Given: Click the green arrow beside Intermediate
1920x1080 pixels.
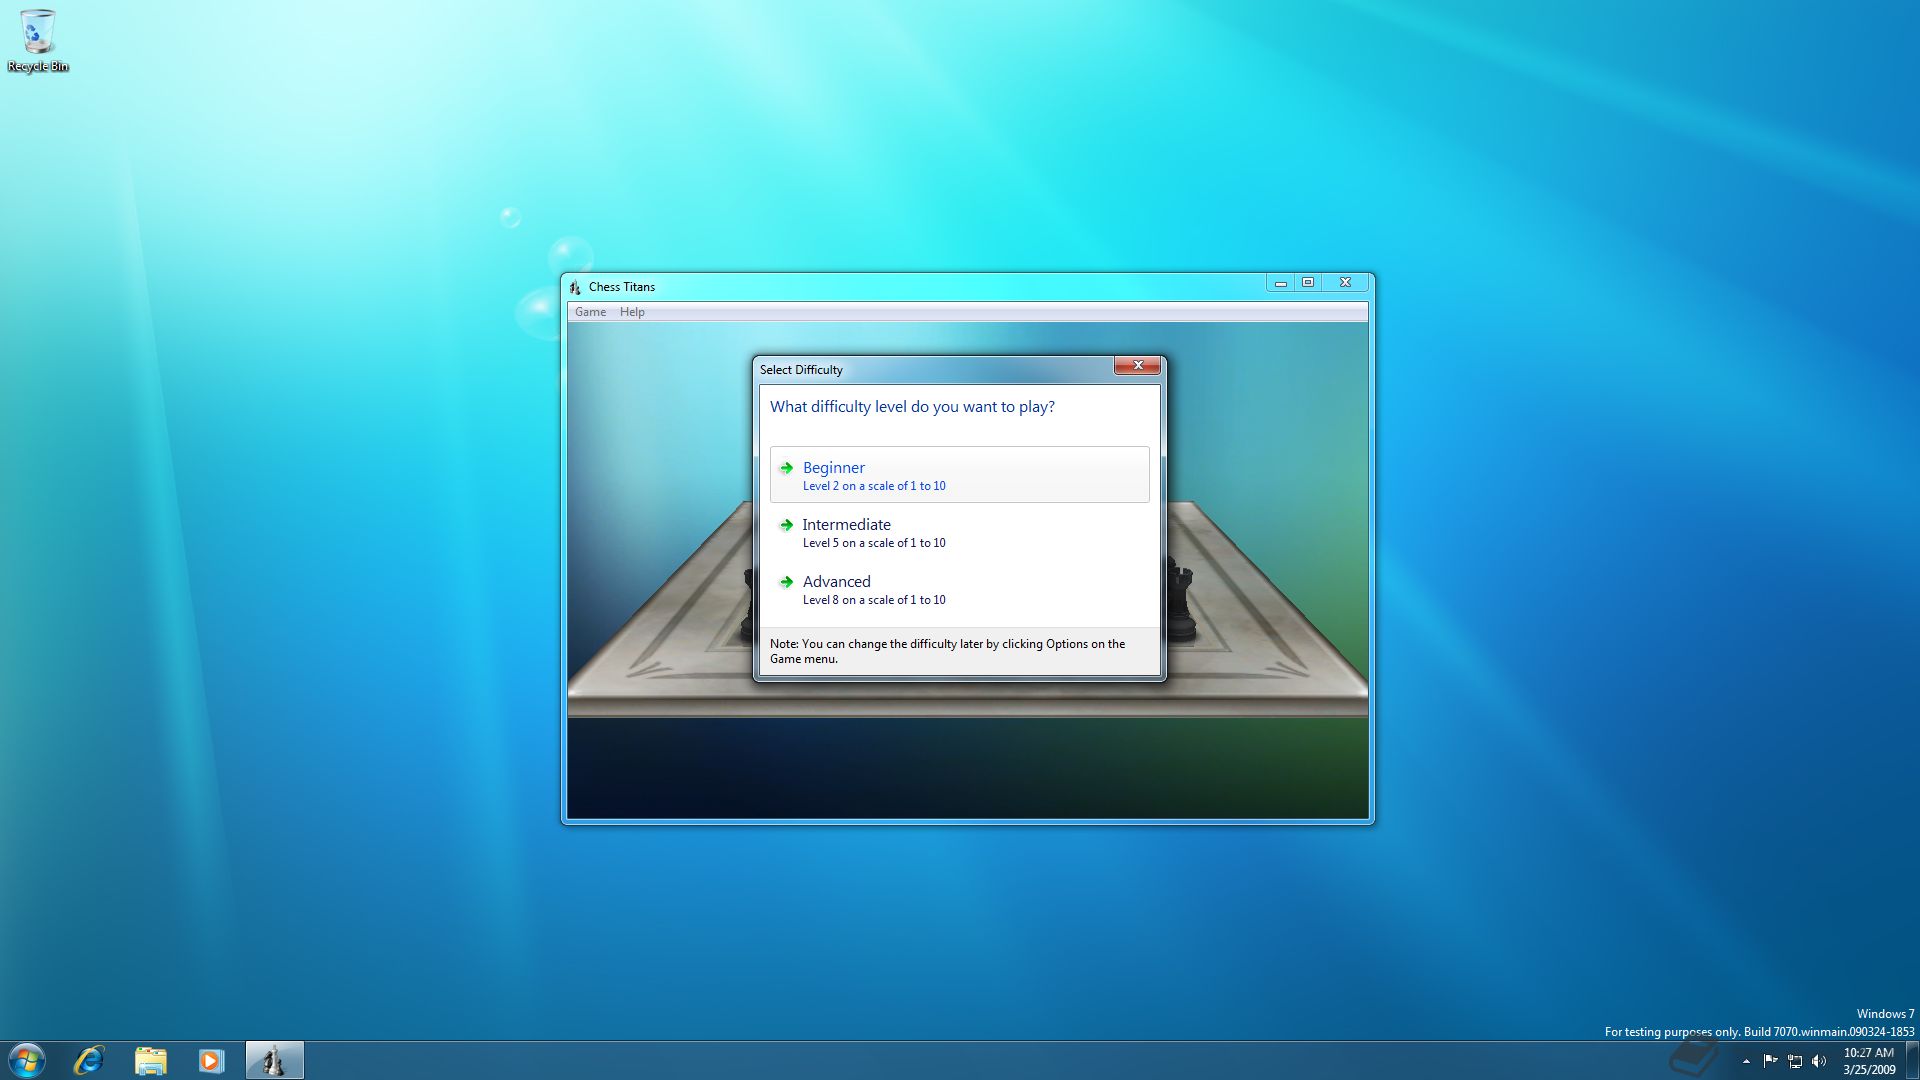Looking at the screenshot, I should click(x=787, y=525).
